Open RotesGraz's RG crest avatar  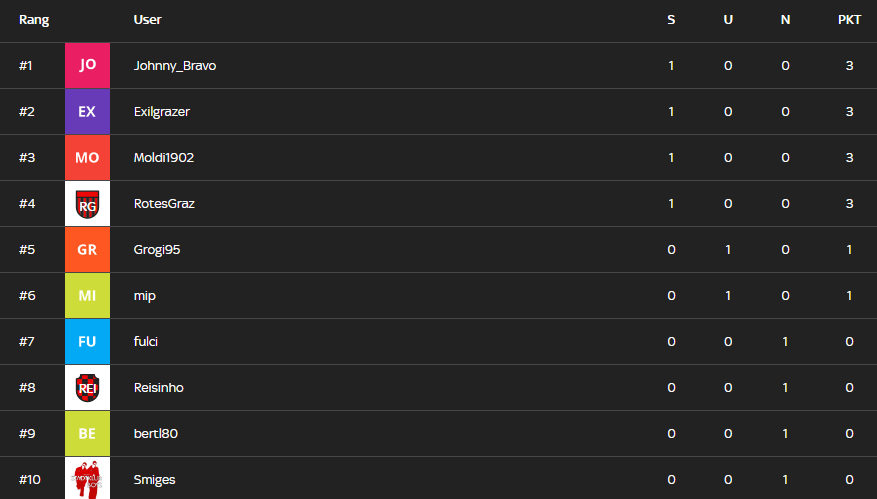click(87, 204)
